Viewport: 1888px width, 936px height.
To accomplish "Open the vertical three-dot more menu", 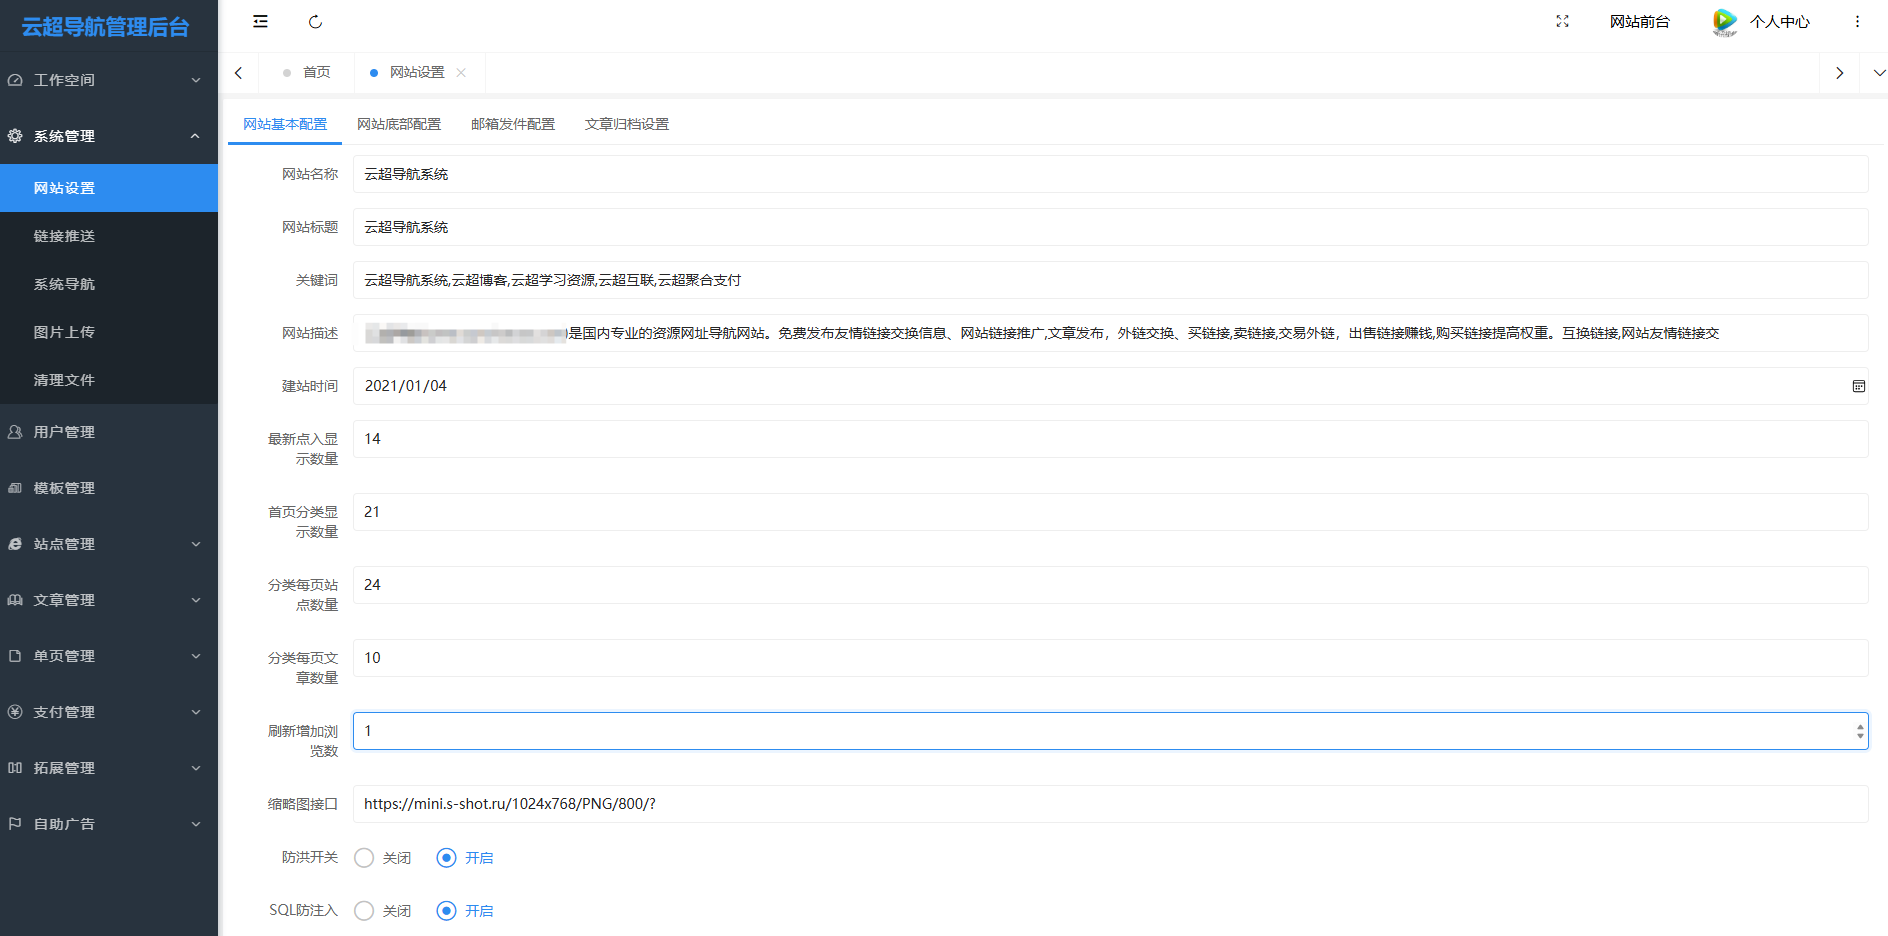I will point(1857,22).
